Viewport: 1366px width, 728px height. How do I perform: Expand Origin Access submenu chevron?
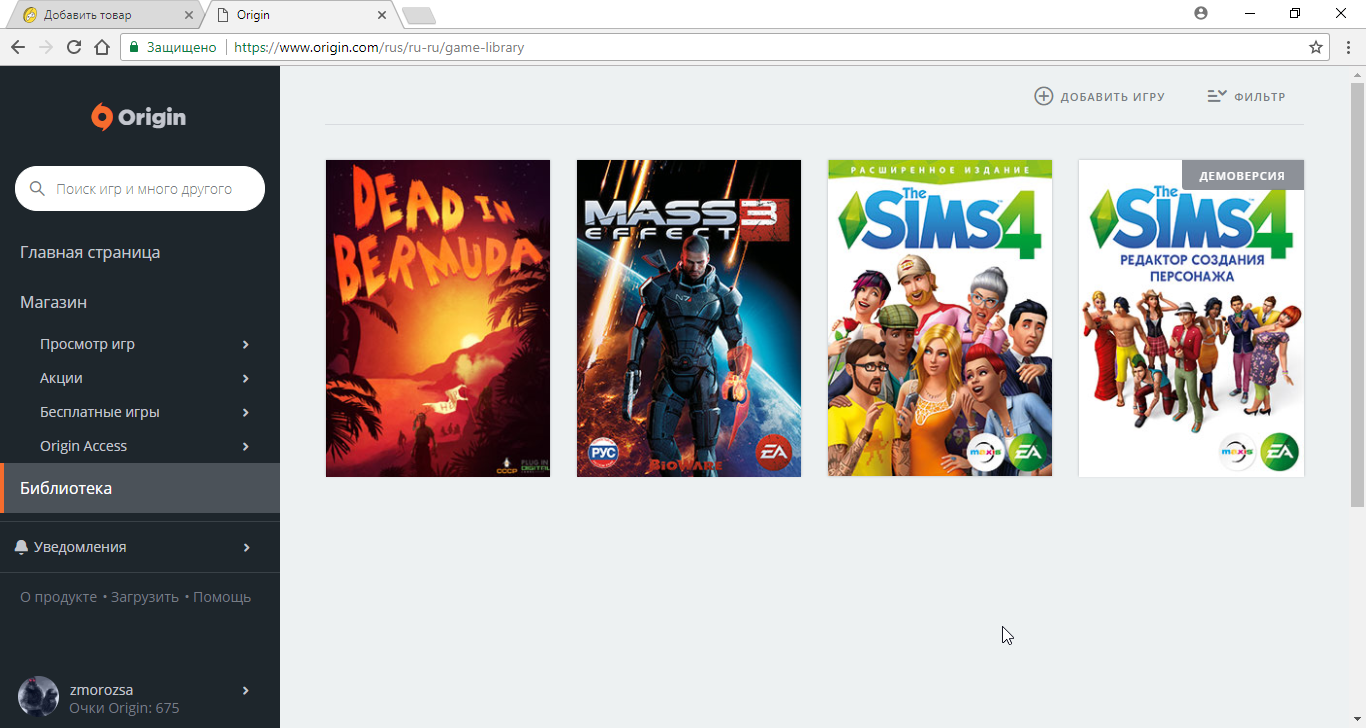(x=246, y=446)
